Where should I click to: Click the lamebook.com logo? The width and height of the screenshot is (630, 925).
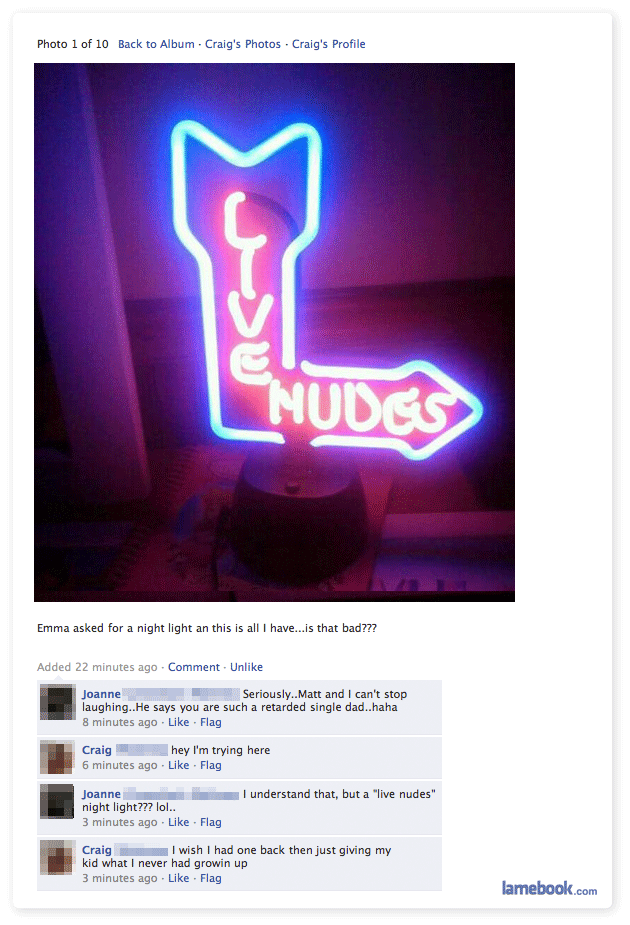click(x=549, y=888)
